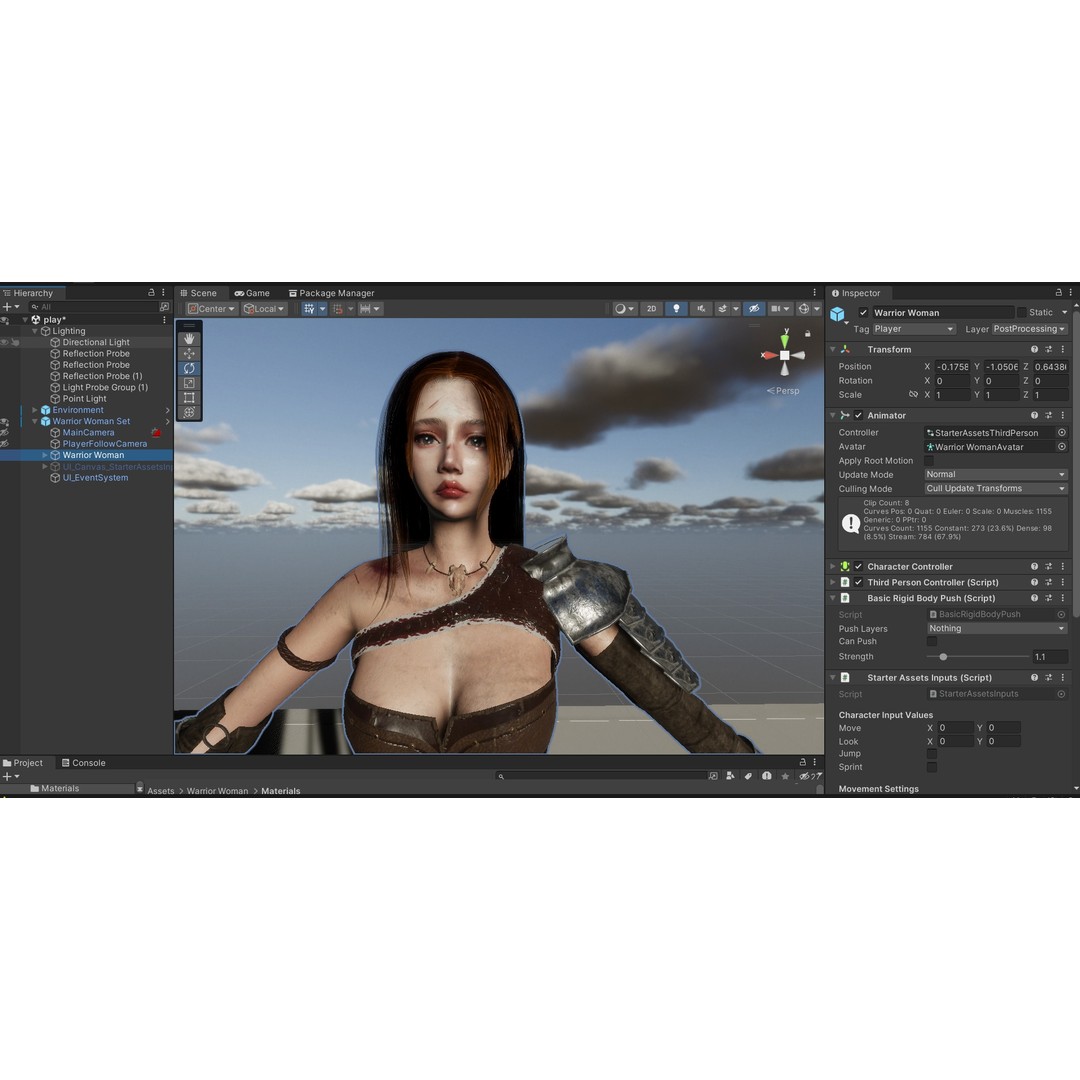The image size is (1080, 1080).
Task: Open the Local handle rotation dropdown
Action: (x=264, y=309)
